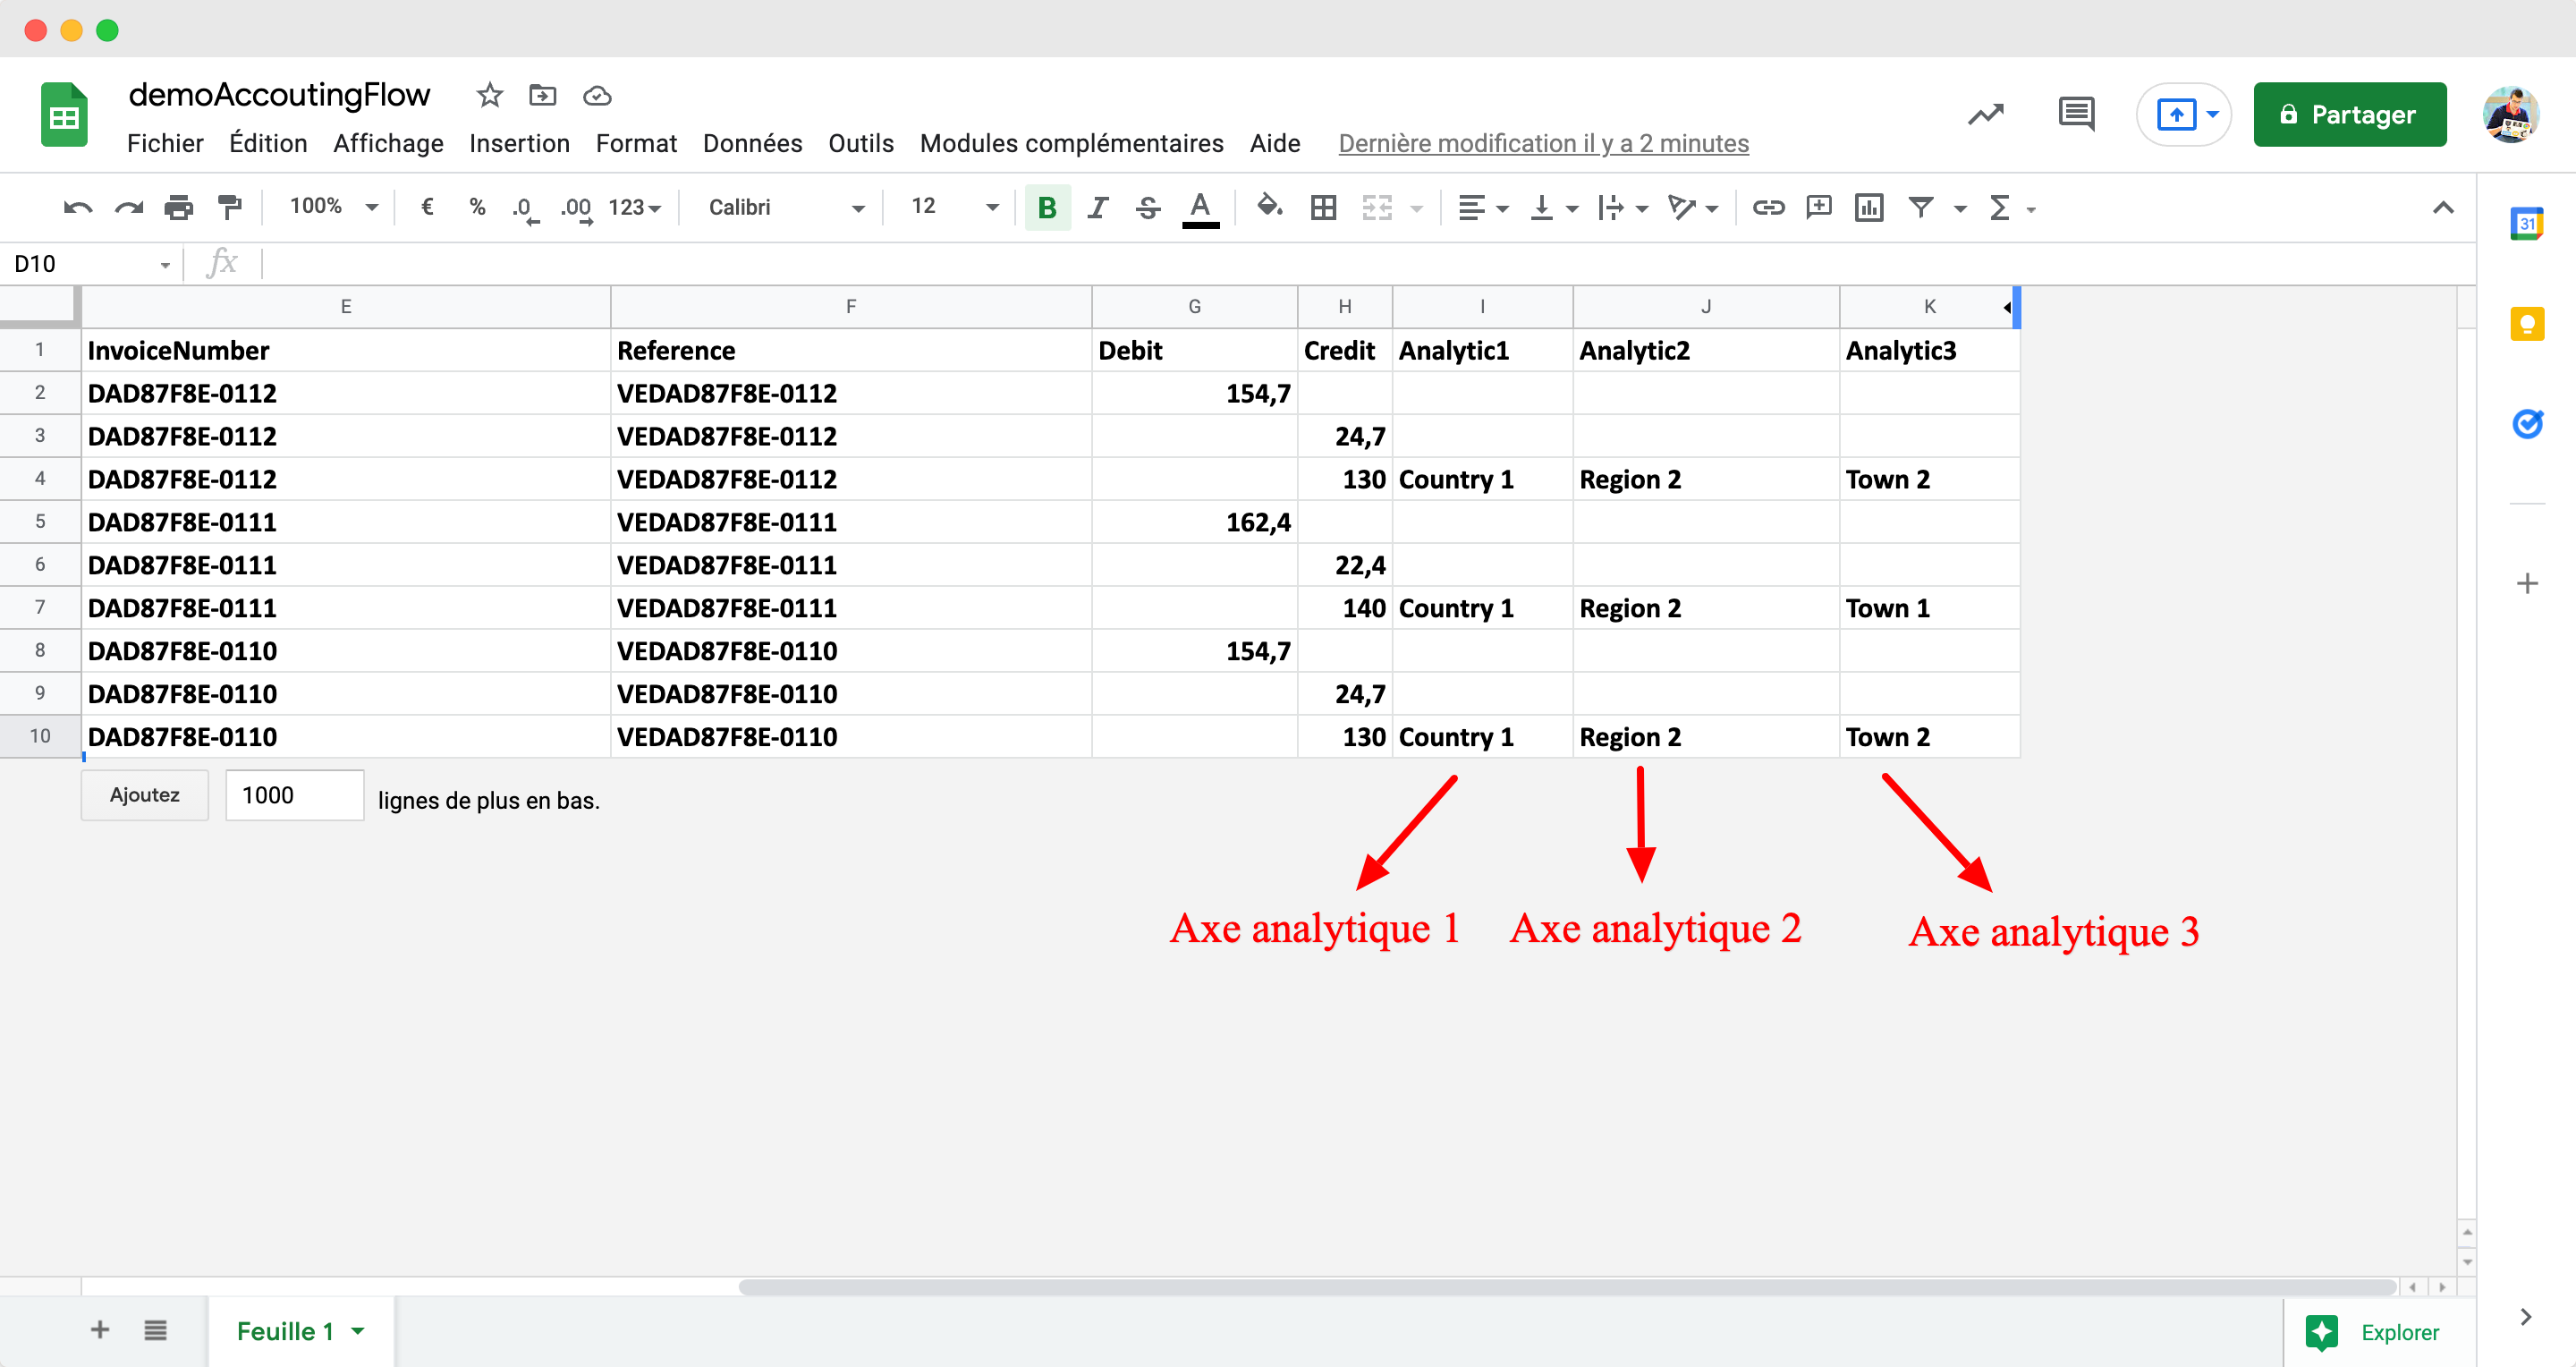Screen dimensions: 2576x1367
Task: Click the Move to folder icon
Action: coord(543,95)
